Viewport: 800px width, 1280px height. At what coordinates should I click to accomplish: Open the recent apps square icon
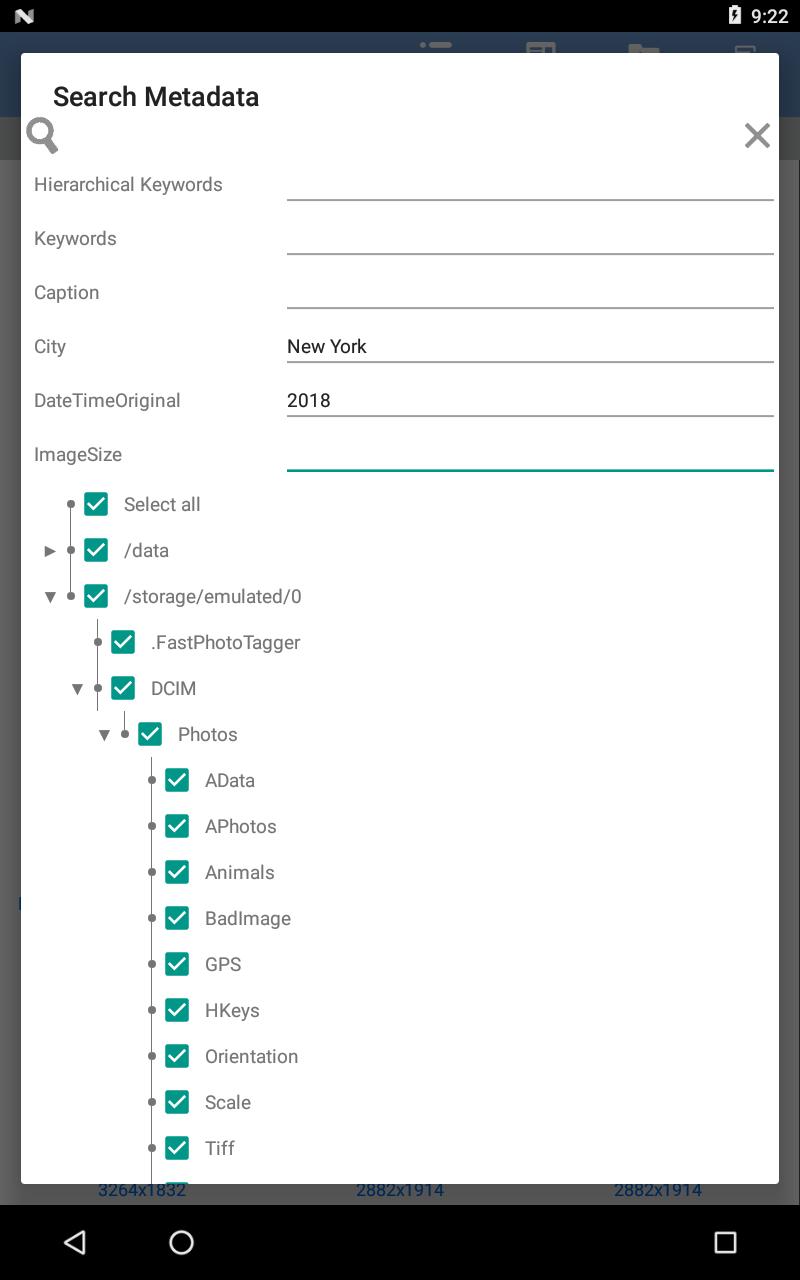pos(725,1242)
